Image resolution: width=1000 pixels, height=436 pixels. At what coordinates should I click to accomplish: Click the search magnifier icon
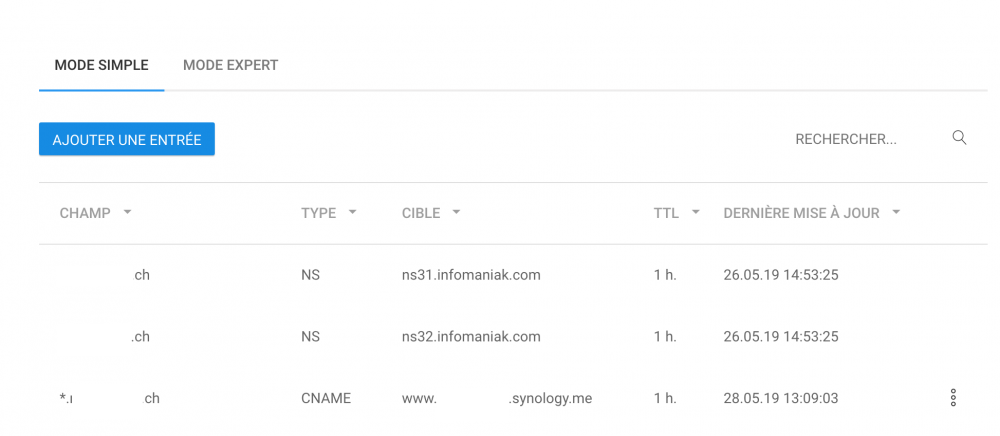pyautogui.click(x=959, y=138)
